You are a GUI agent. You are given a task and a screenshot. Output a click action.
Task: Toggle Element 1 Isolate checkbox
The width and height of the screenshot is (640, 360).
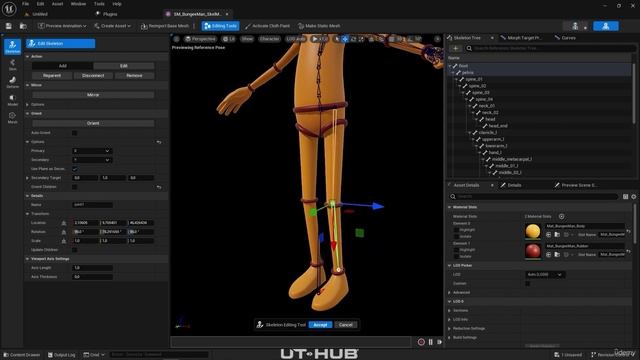(456, 256)
